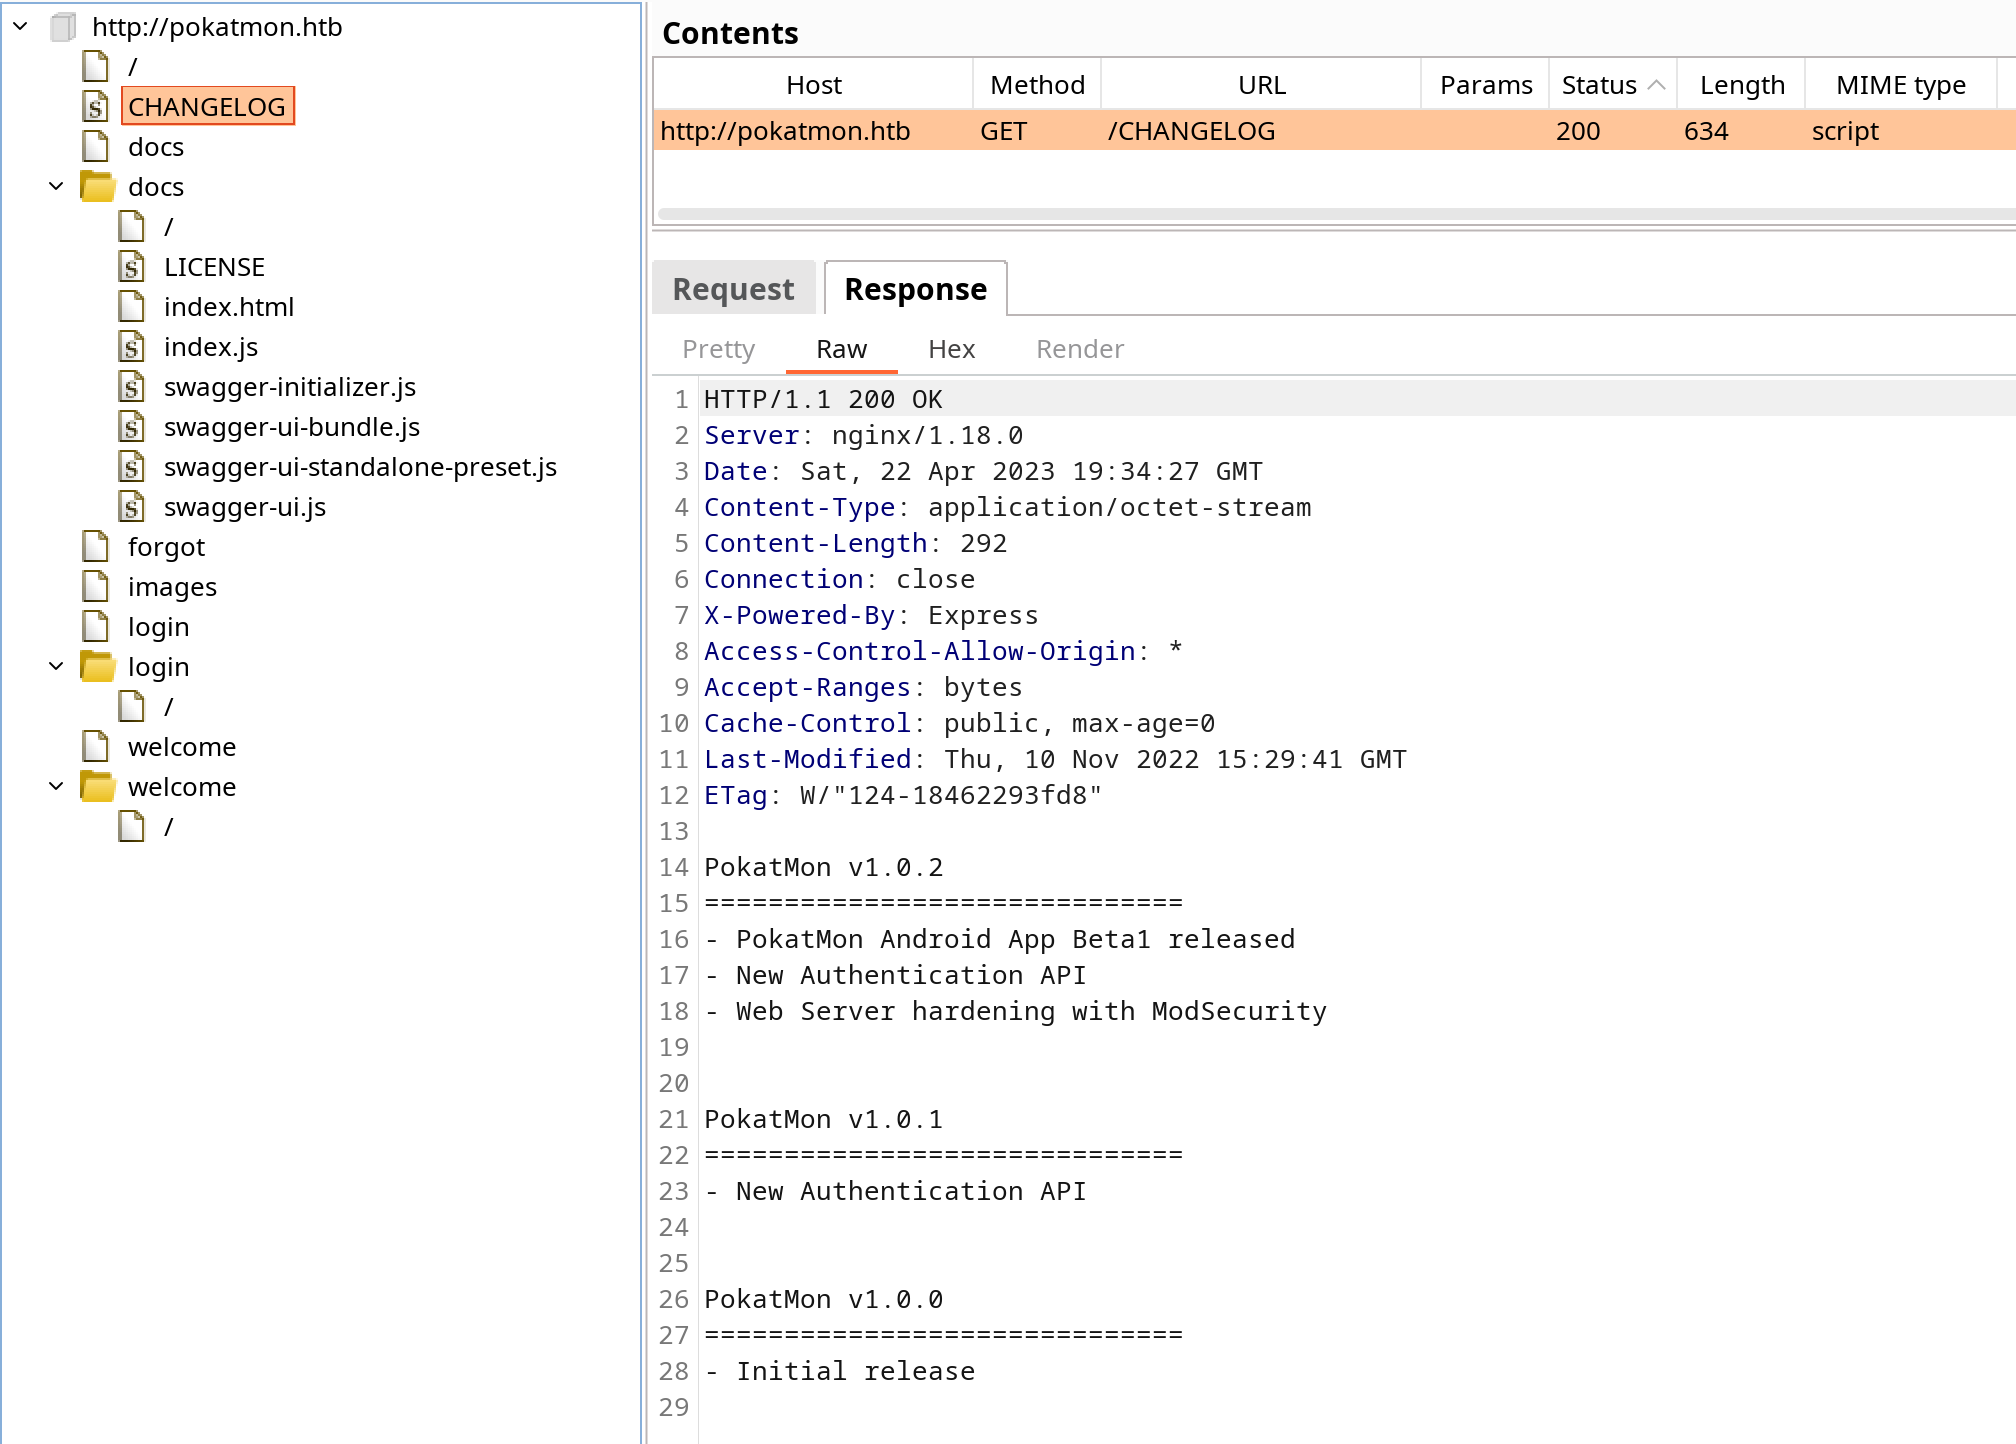Click the yellow welcome folder icon

(x=98, y=787)
